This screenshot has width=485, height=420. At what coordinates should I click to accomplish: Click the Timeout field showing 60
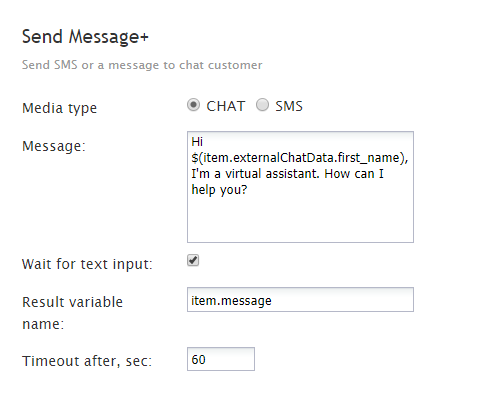(x=221, y=359)
